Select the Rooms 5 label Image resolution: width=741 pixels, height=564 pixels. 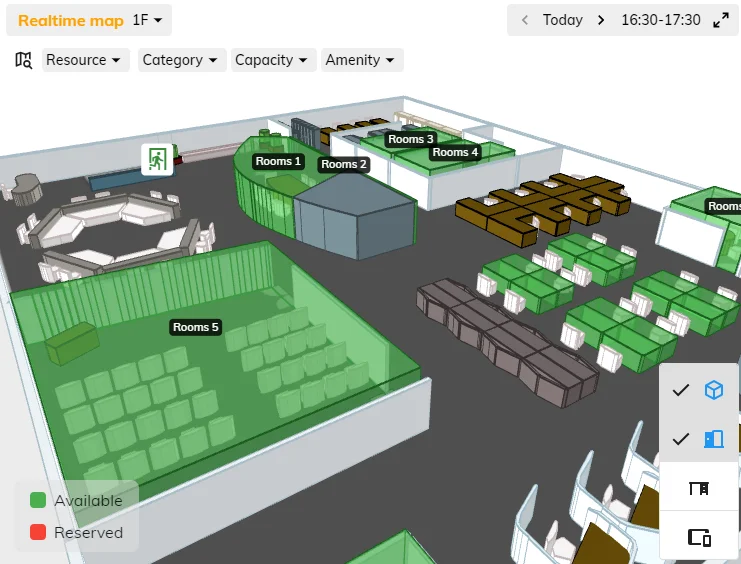[195, 327]
